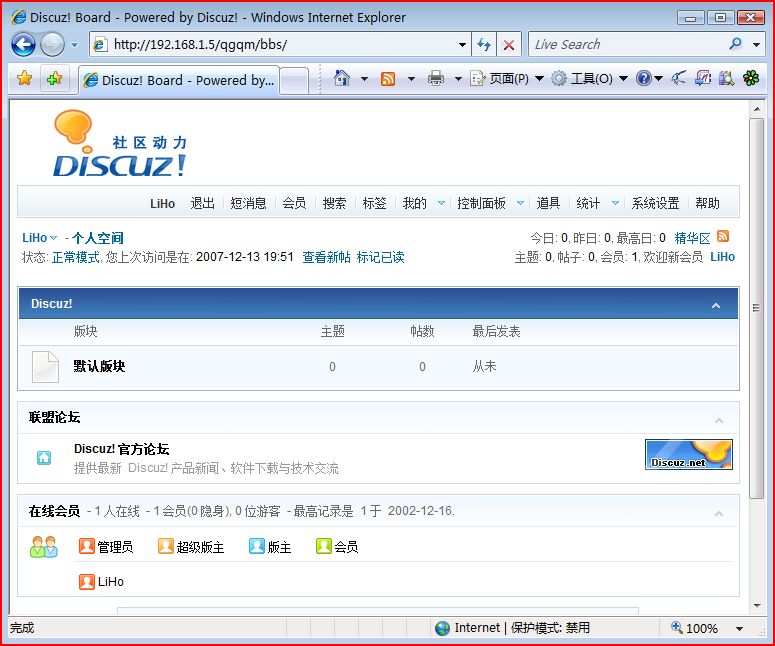Viewport: 775px width, 646px height.
Task: Open the Help question mark icon
Action: coord(644,78)
